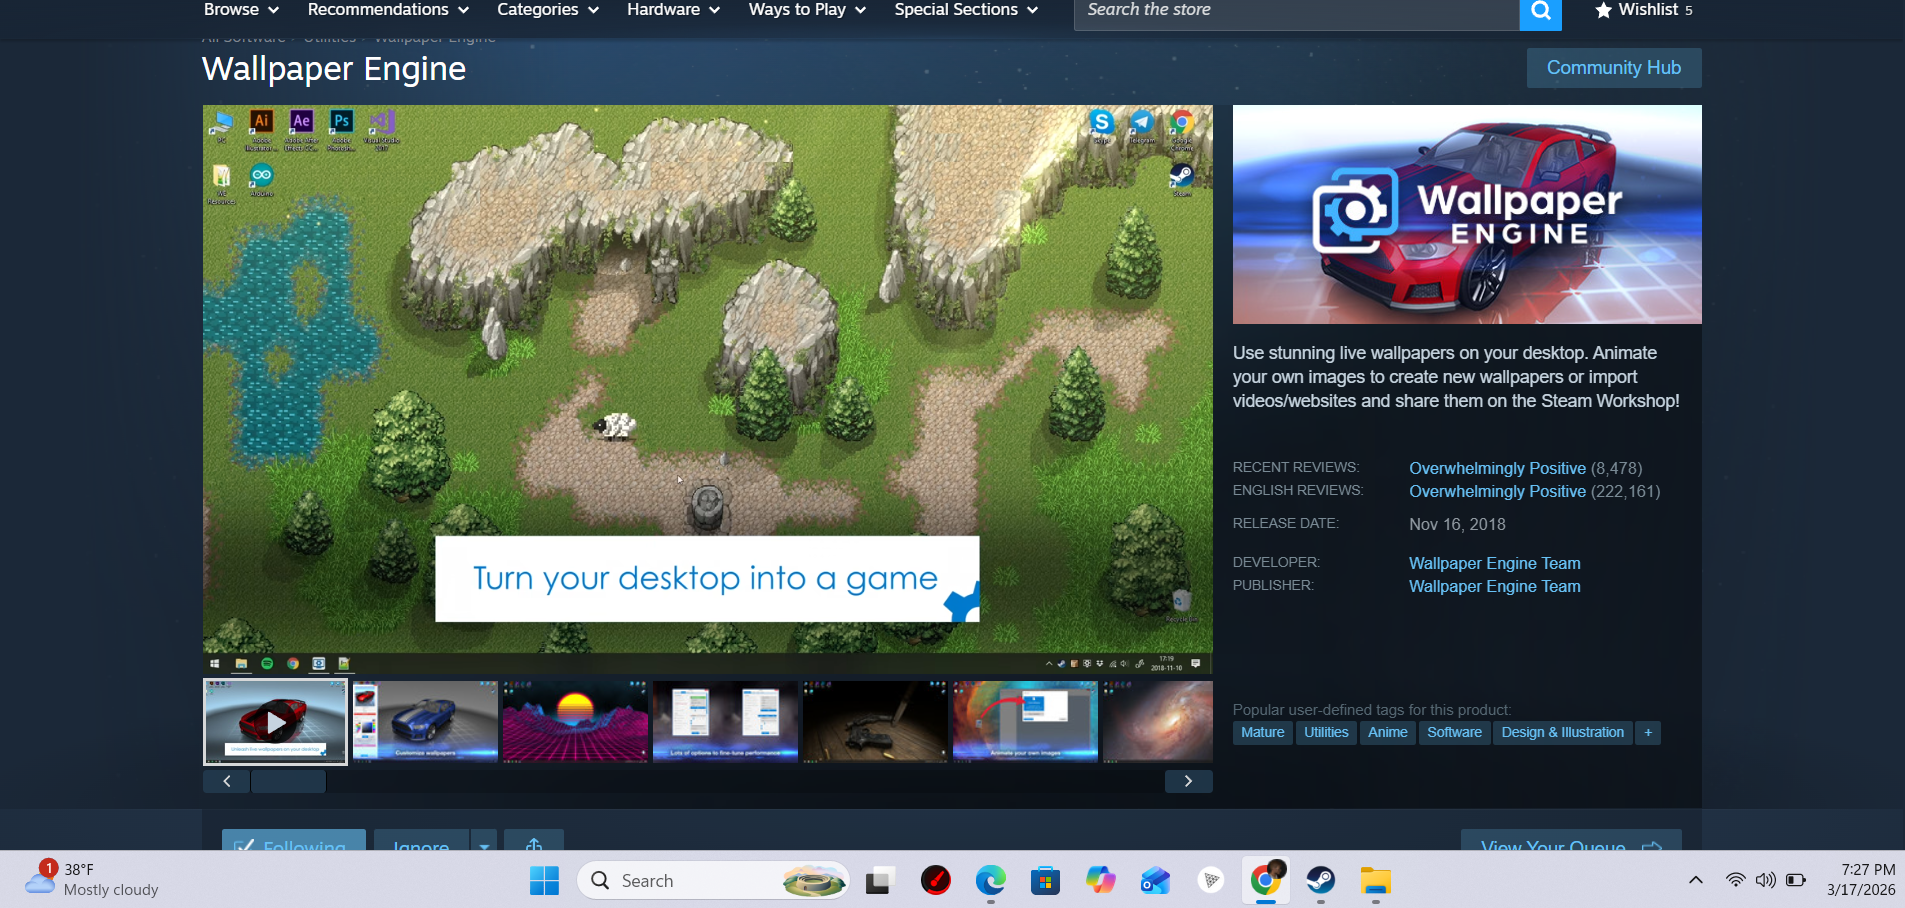Click the Windows Start button
The image size is (1905, 908).
click(x=544, y=881)
